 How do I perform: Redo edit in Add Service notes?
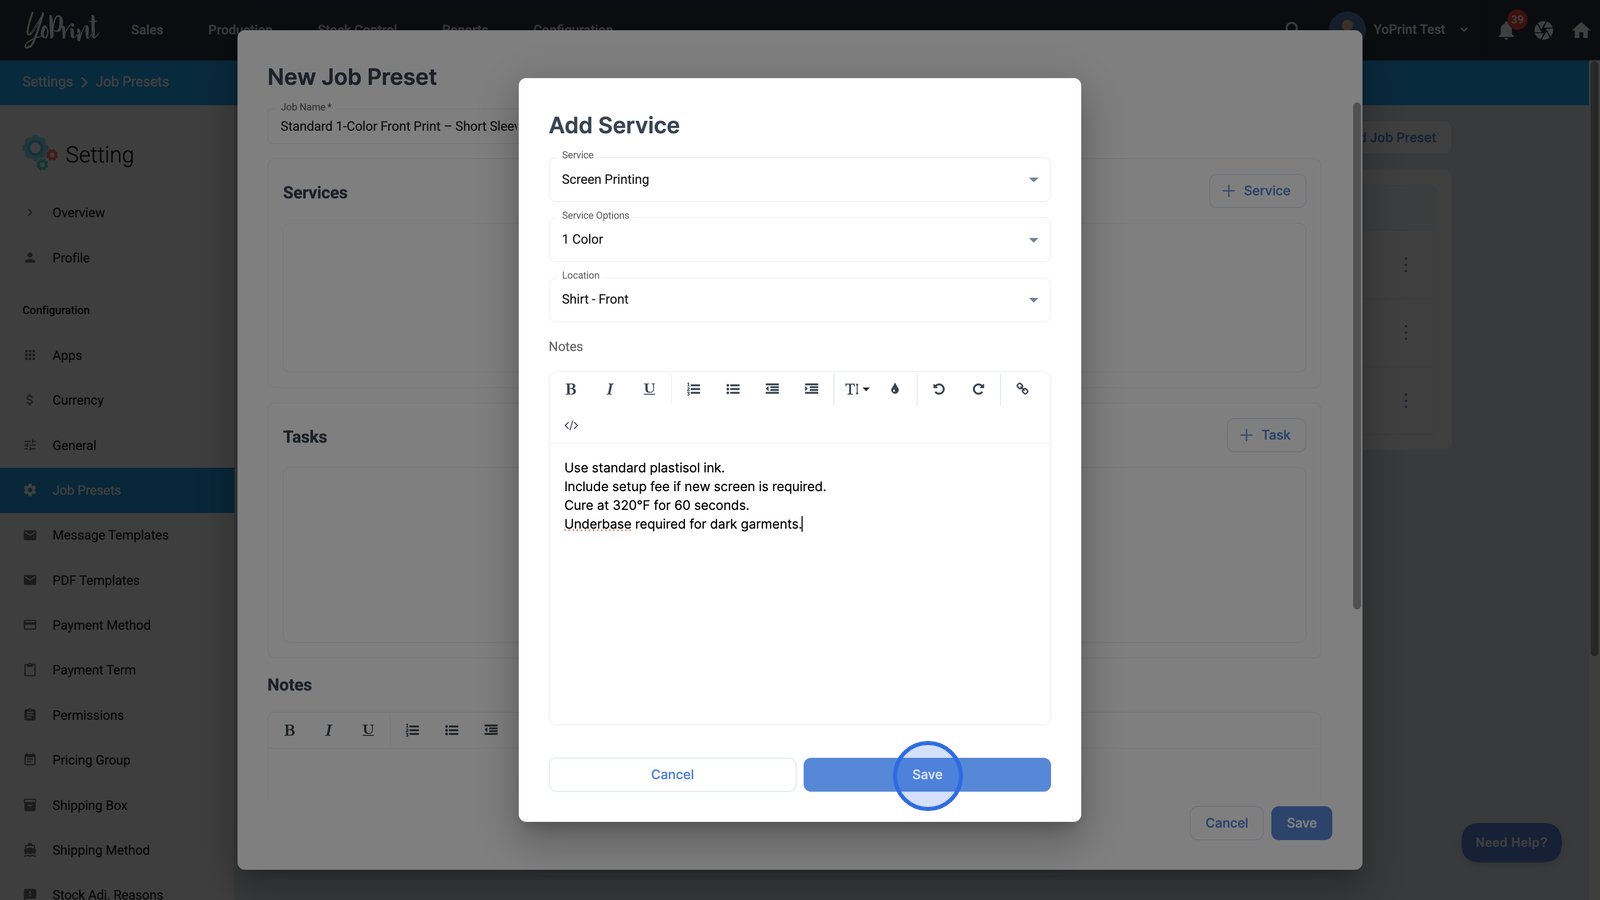pos(978,389)
